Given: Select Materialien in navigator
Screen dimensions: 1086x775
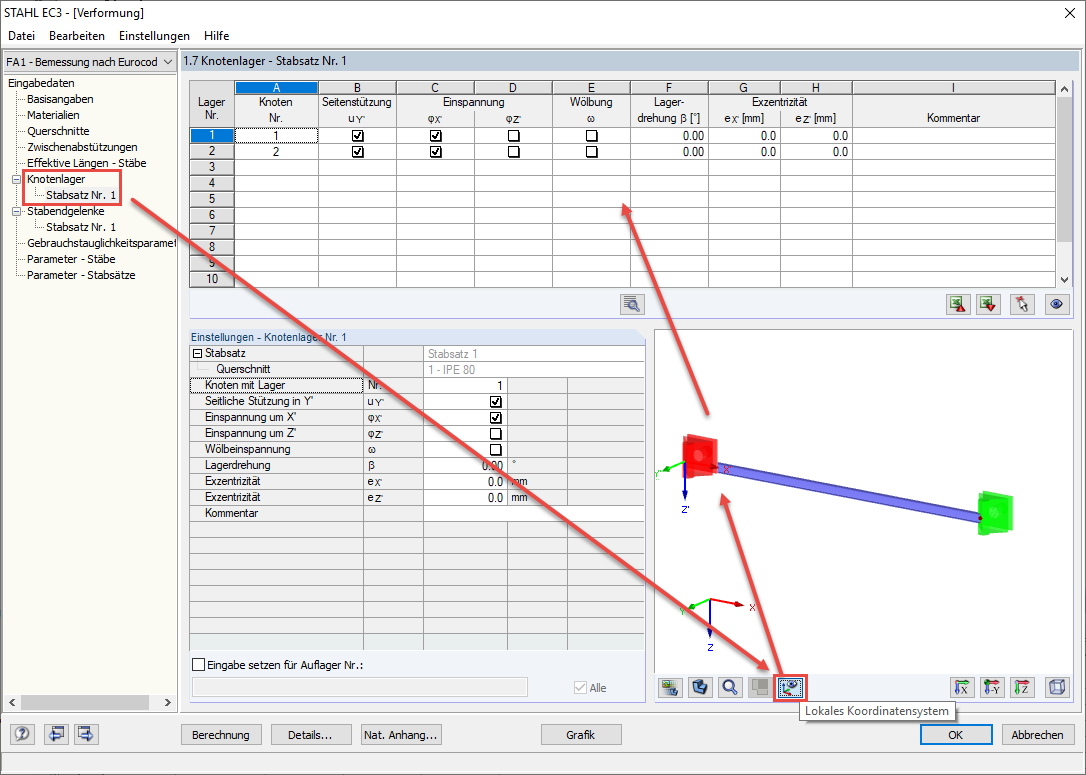Looking at the screenshot, I should tap(53, 115).
